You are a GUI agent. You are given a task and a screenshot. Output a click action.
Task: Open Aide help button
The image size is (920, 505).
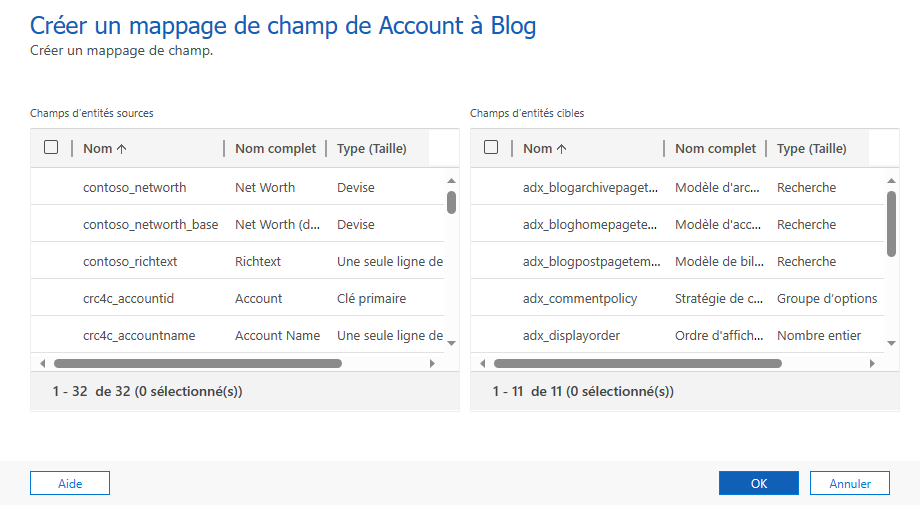(x=70, y=483)
